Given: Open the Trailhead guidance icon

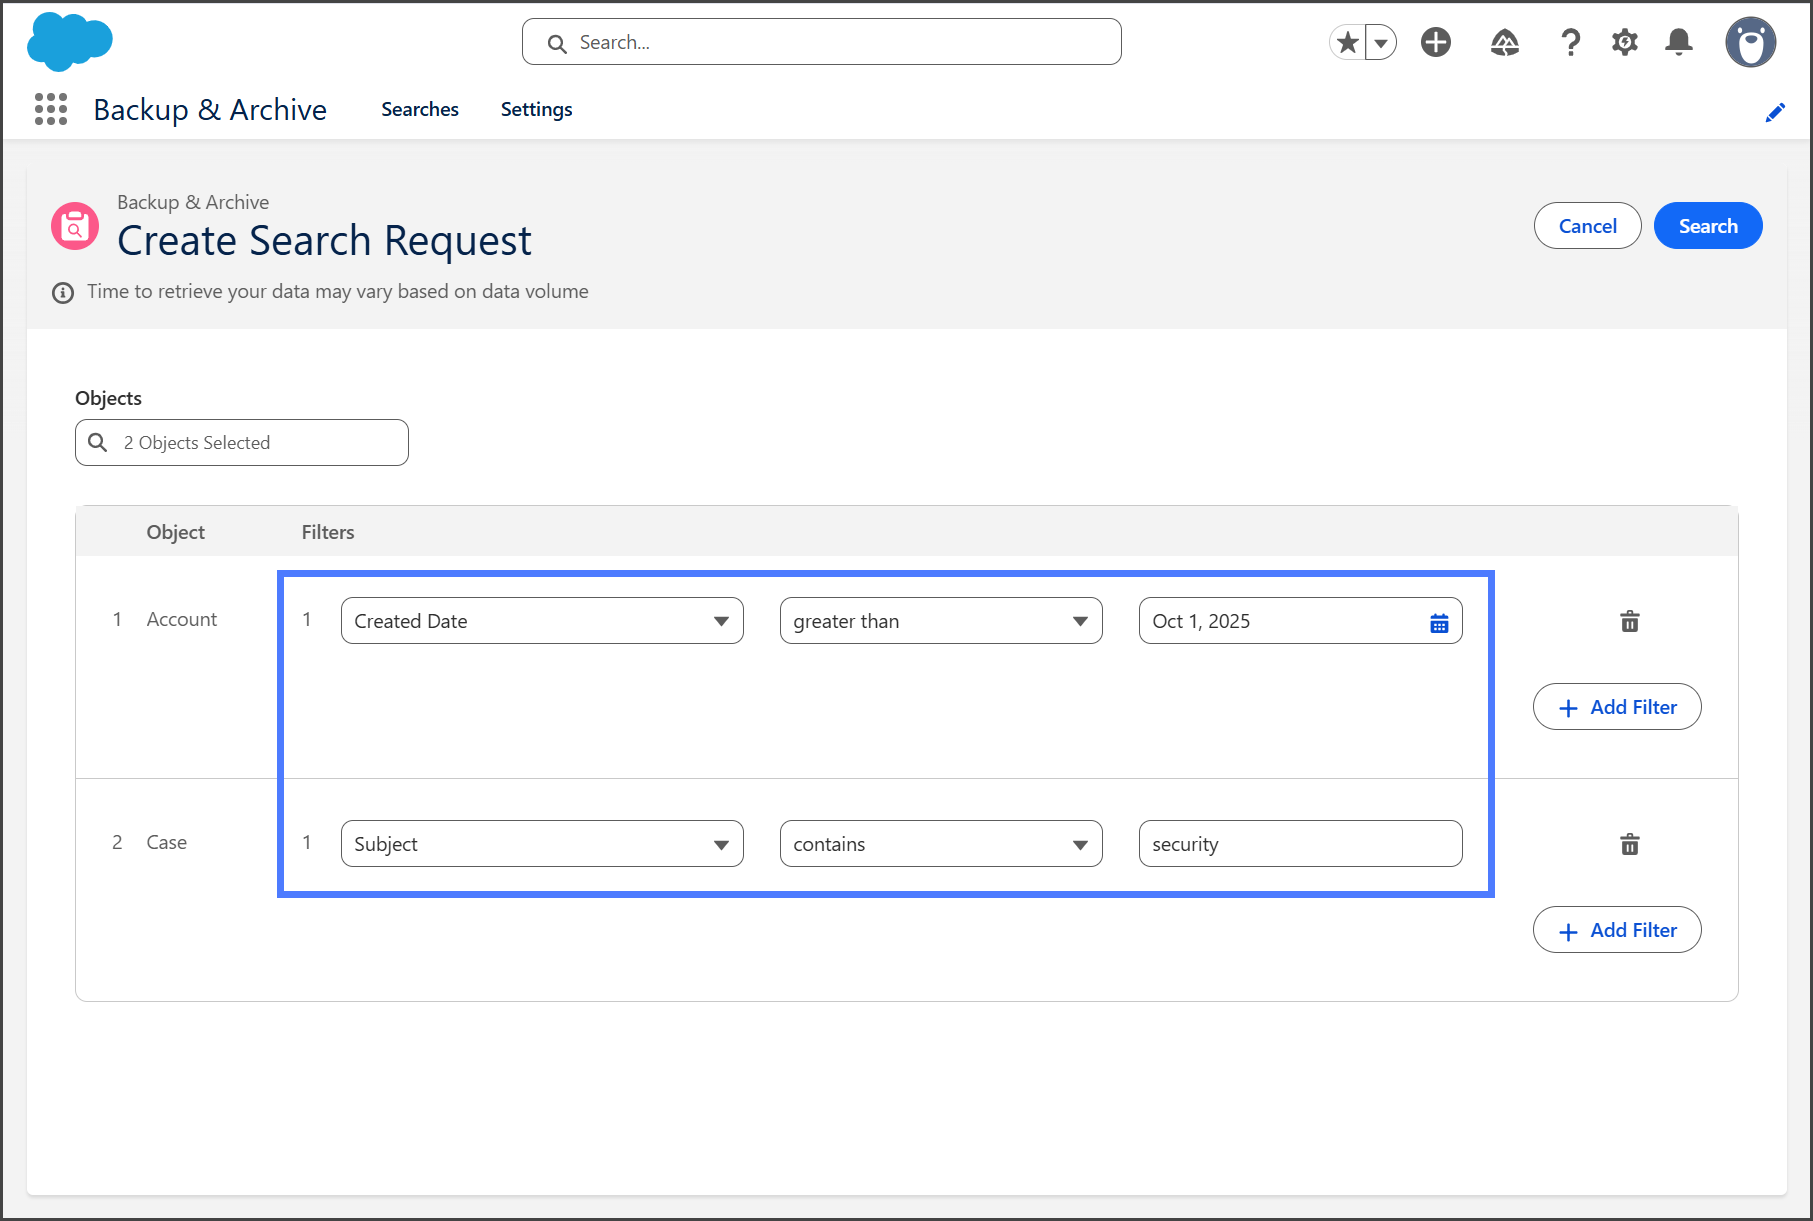Looking at the screenshot, I should coord(1504,42).
